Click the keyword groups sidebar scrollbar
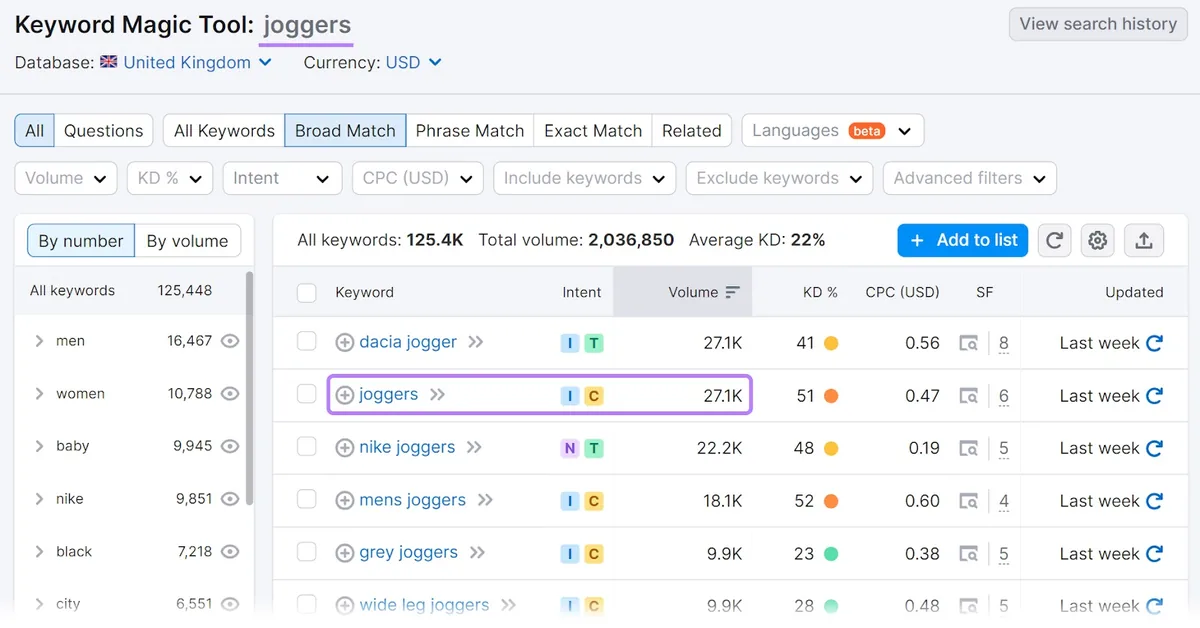This screenshot has height=628, width=1200. pos(249,390)
